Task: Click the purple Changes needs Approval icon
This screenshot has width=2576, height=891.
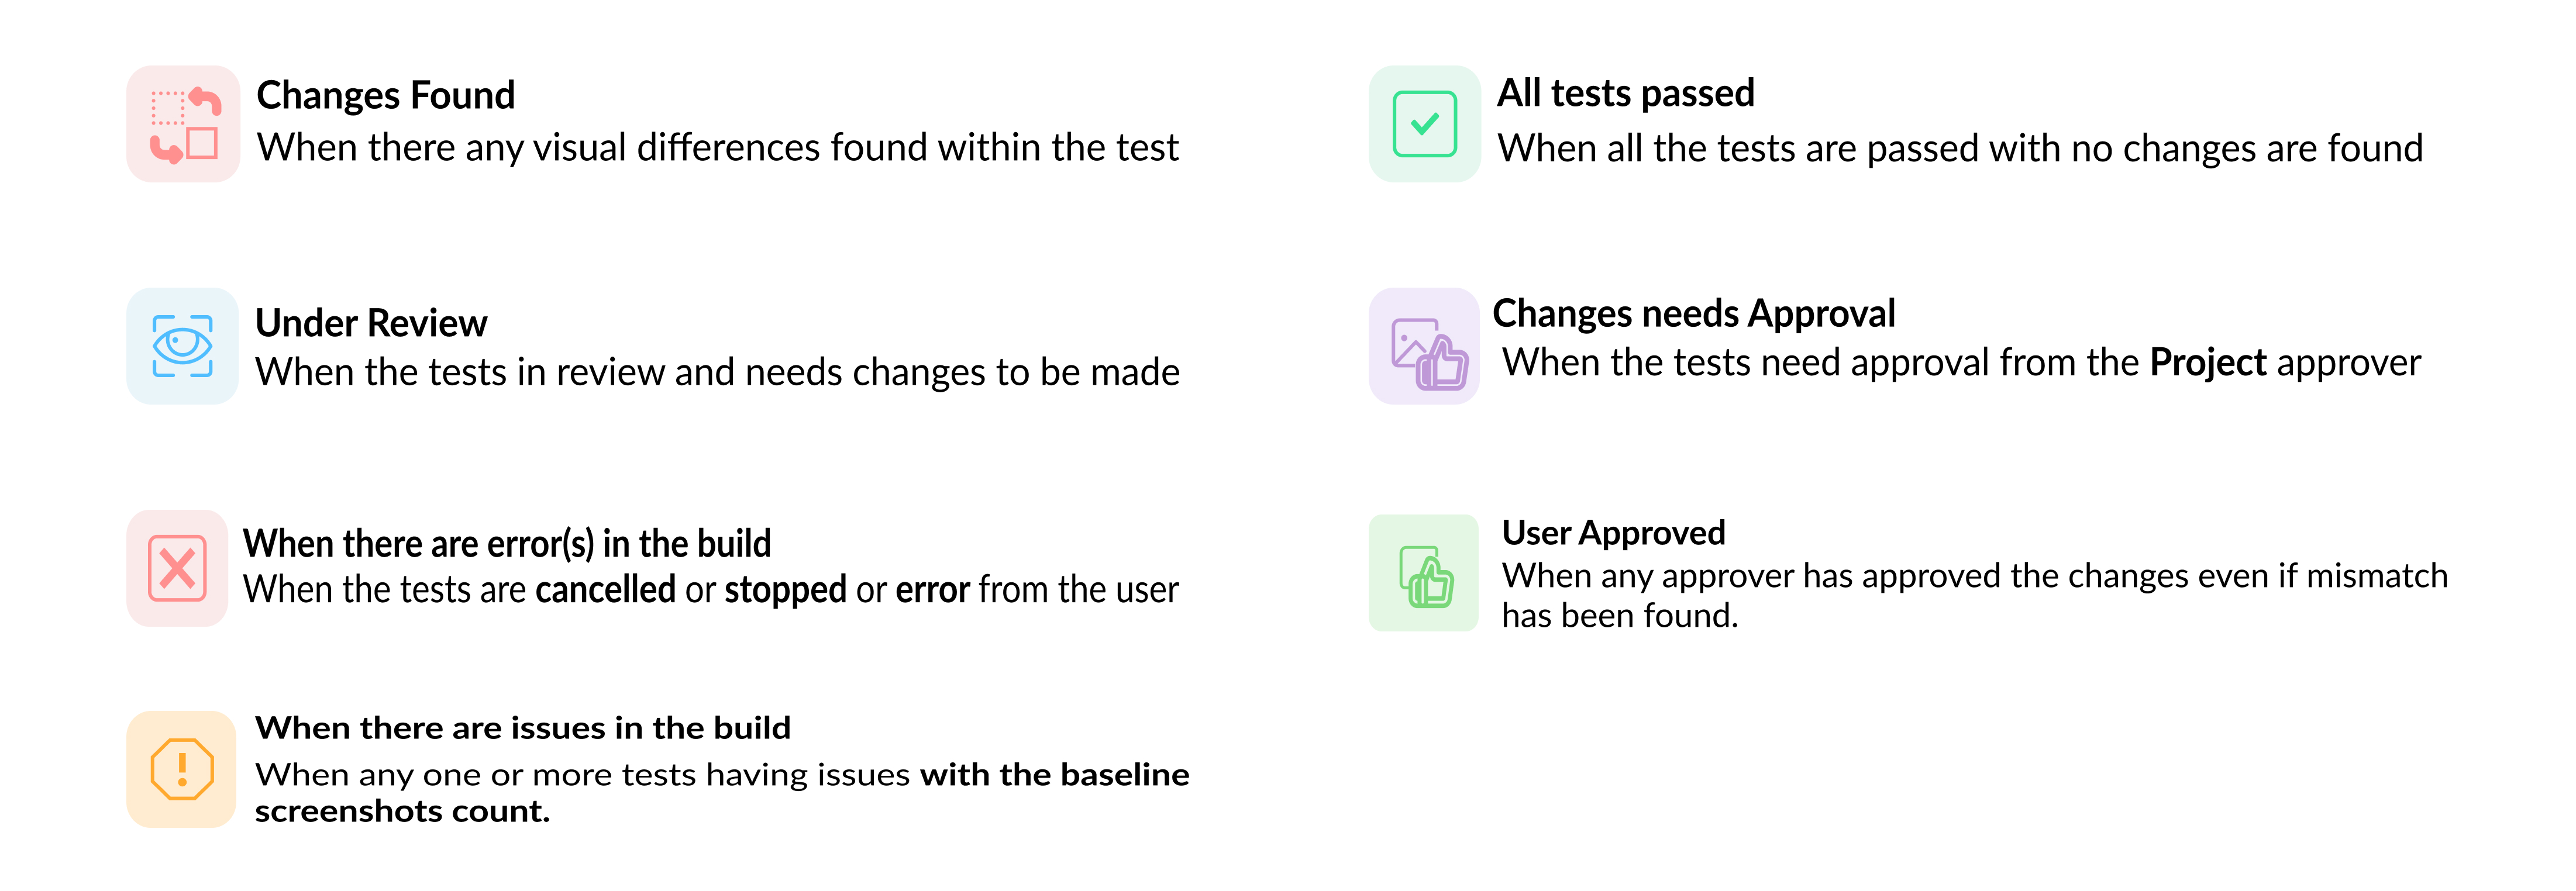Action: point(1424,347)
